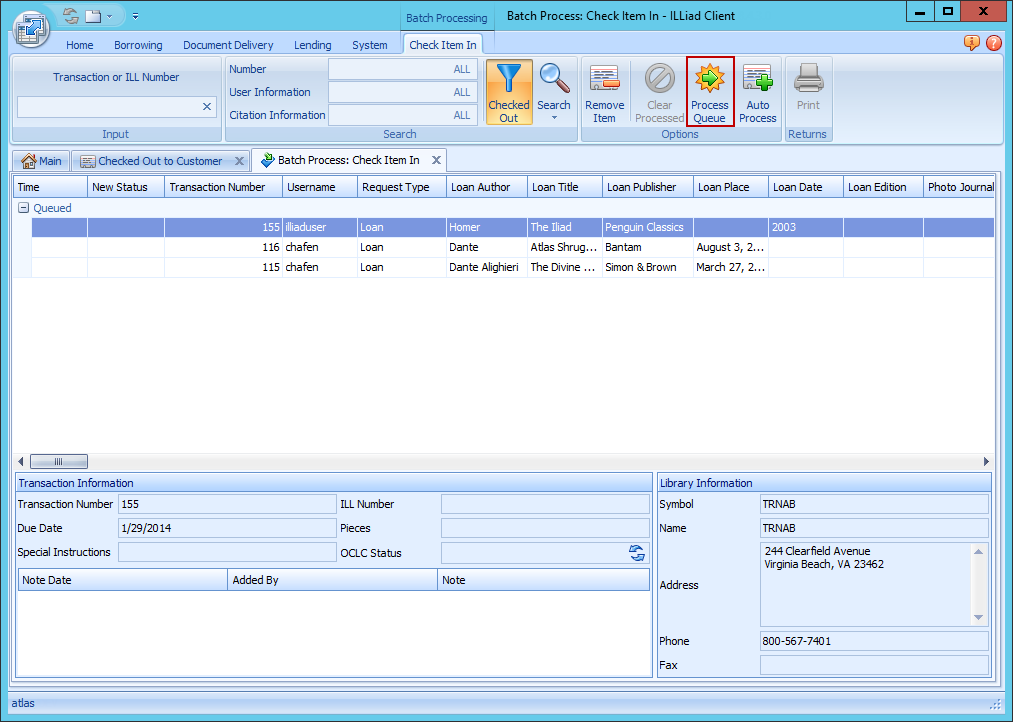The image size is (1013, 722).
Task: Click inside the Number search field
Action: [400, 69]
